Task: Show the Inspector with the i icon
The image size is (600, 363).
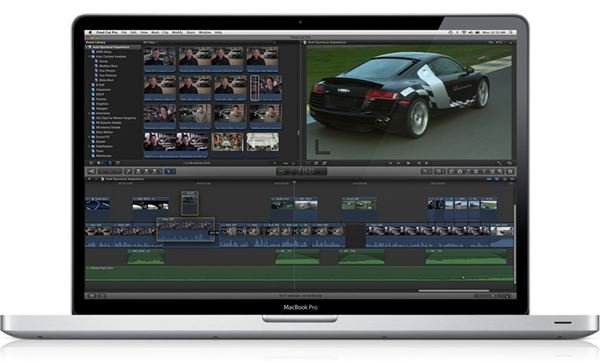Action: pyautogui.click(x=510, y=171)
